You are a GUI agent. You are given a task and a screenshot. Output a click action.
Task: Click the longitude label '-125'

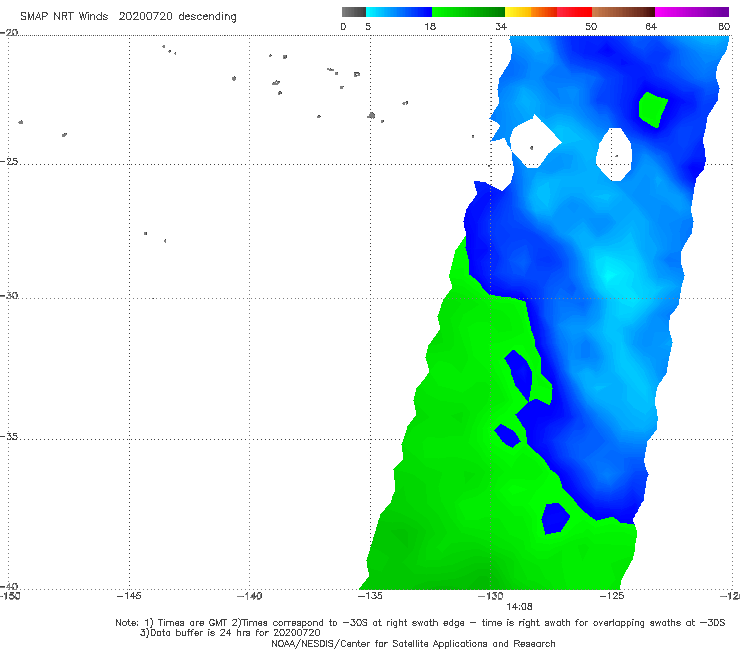point(612,596)
